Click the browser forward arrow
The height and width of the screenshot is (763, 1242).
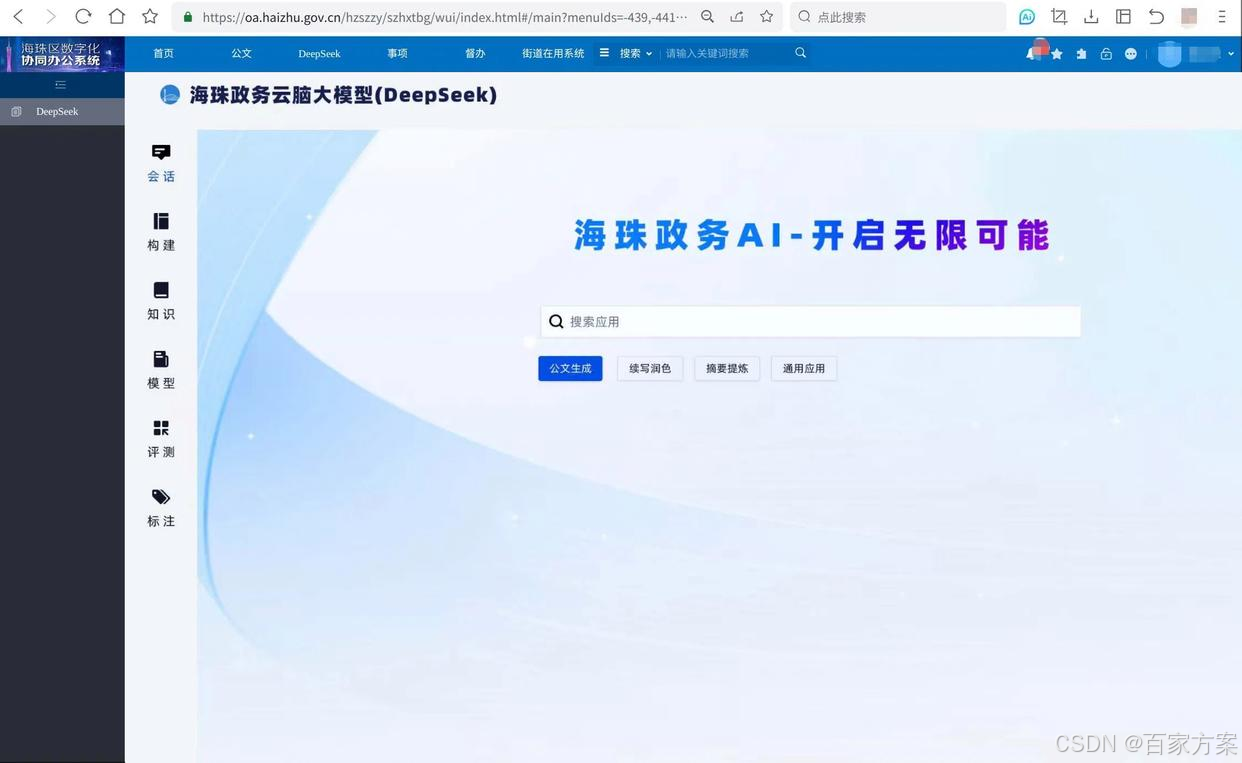[x=51, y=16]
